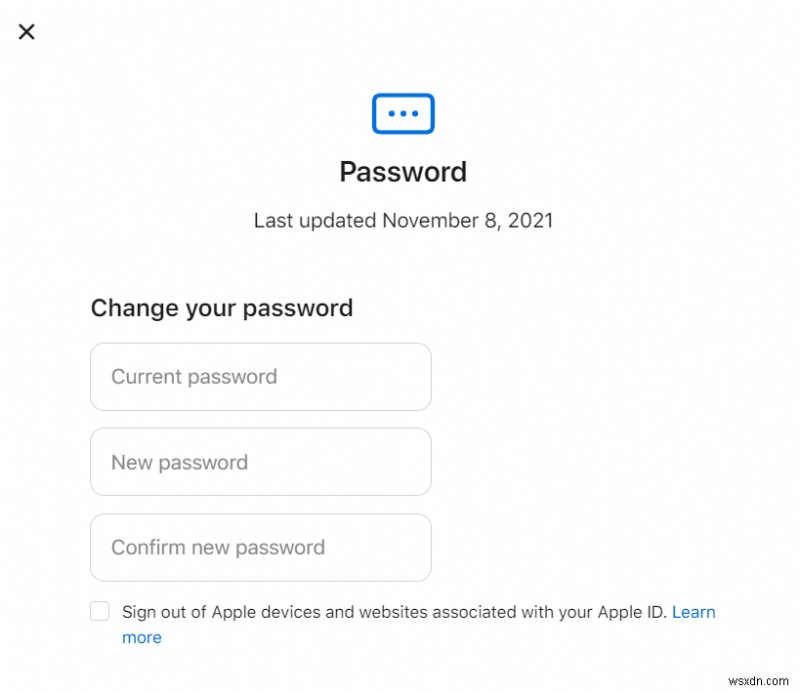Open the 'Learn more' link
The image size is (800, 691).
694,612
